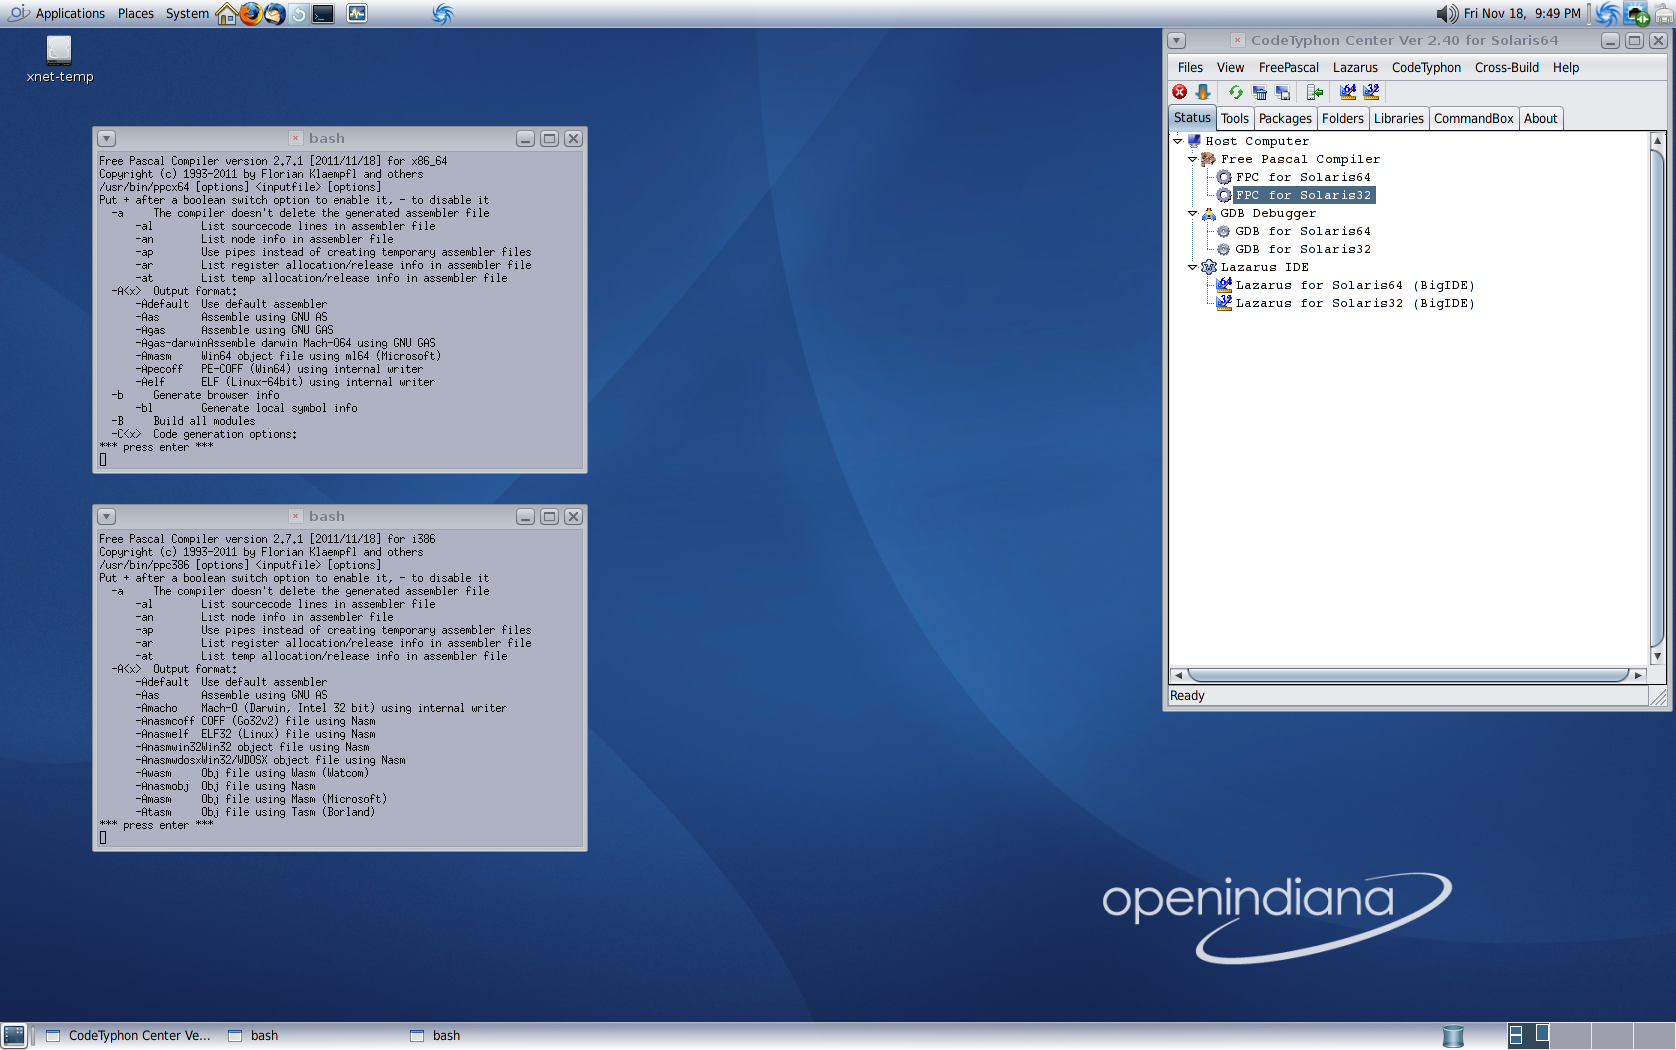Click the green refresh arrows toolbar icon
Image resolution: width=1676 pixels, height=1050 pixels.
[x=1236, y=92]
